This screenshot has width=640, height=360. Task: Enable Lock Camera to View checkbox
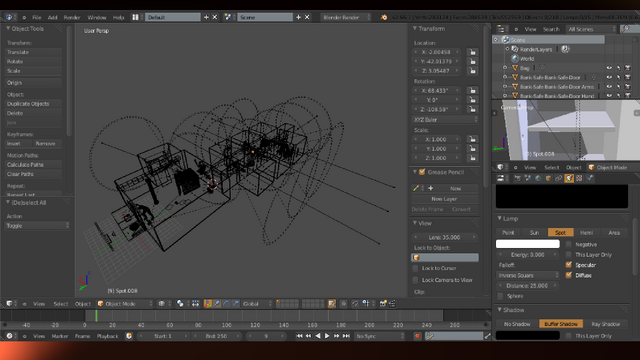[416, 280]
